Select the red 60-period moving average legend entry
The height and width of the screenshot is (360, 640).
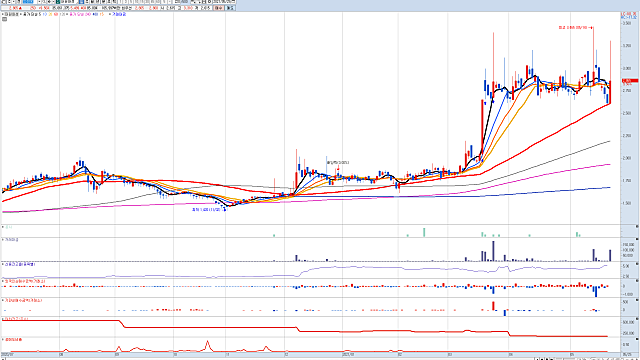point(56,14)
